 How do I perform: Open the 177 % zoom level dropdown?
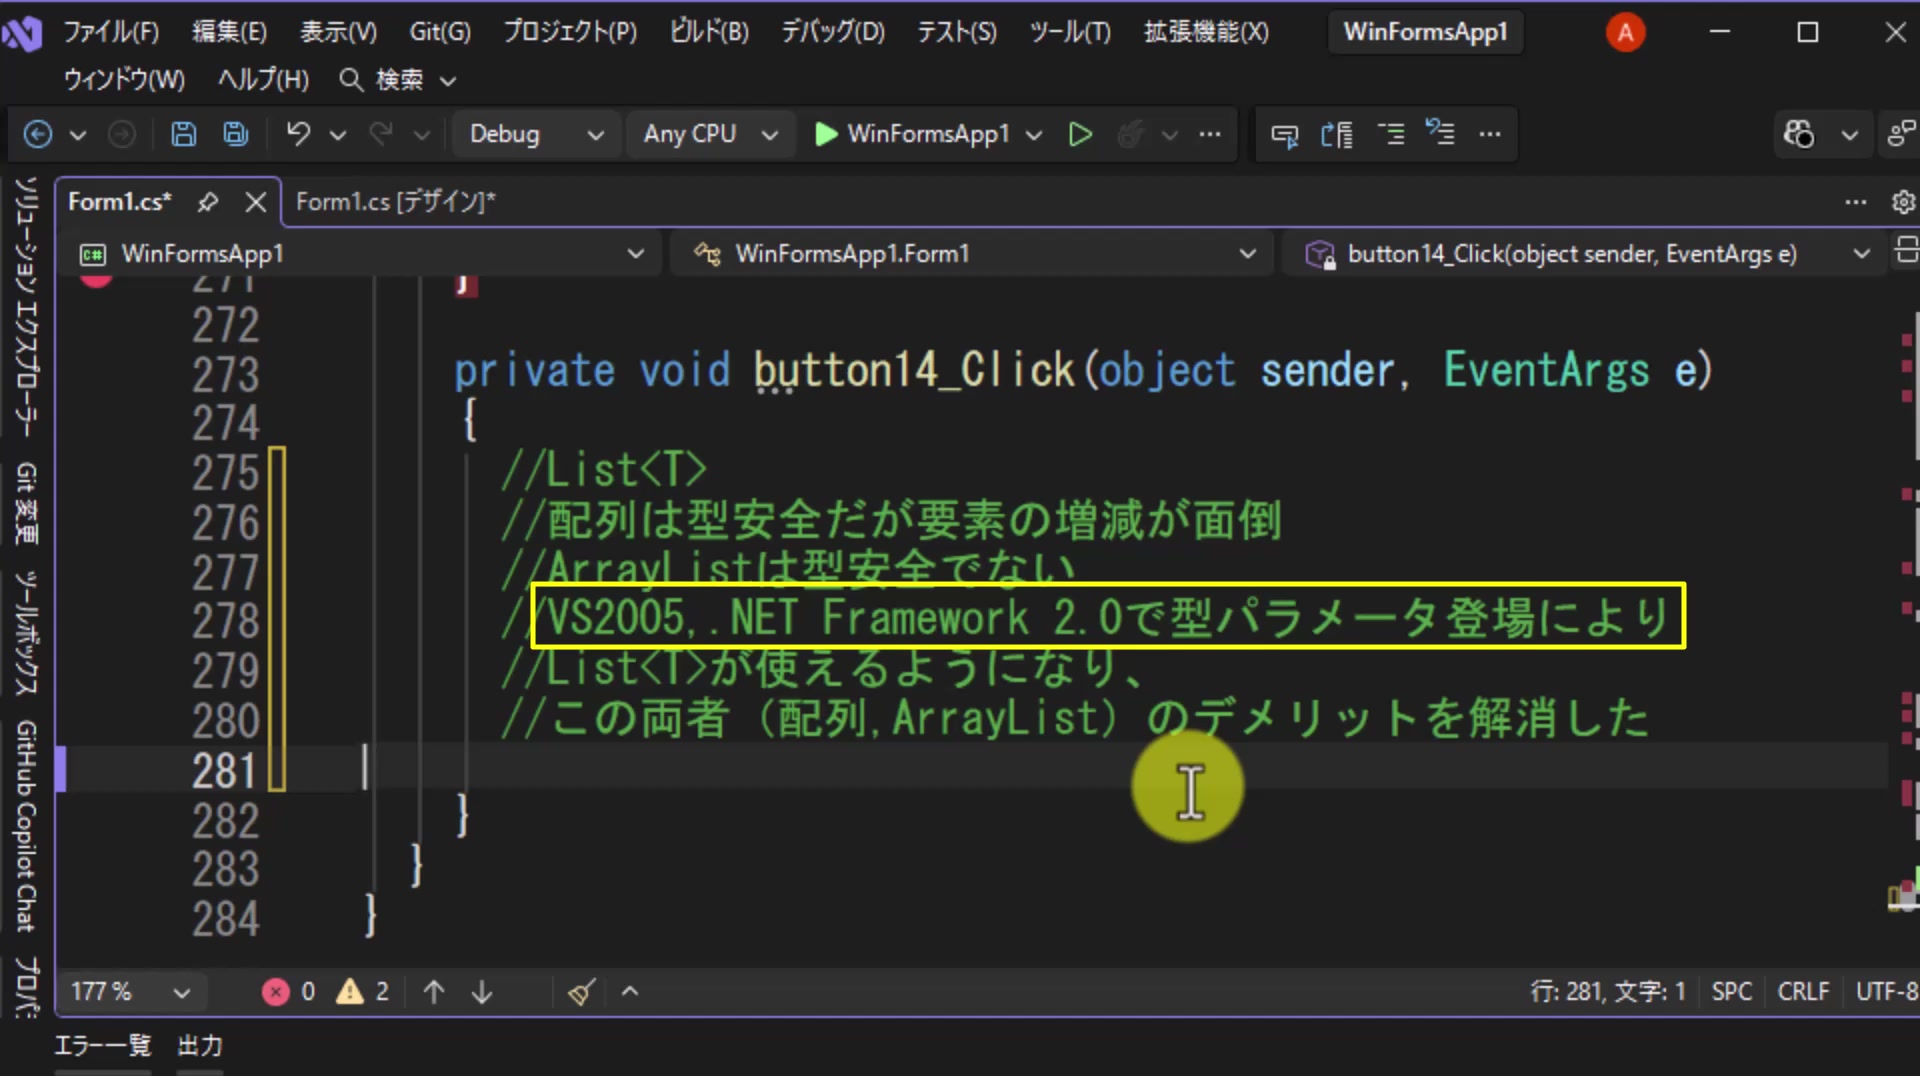click(x=130, y=991)
